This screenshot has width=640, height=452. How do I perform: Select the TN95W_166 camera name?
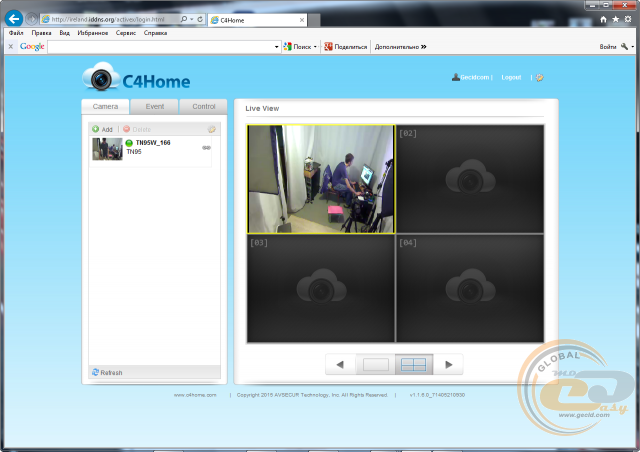coord(153,143)
